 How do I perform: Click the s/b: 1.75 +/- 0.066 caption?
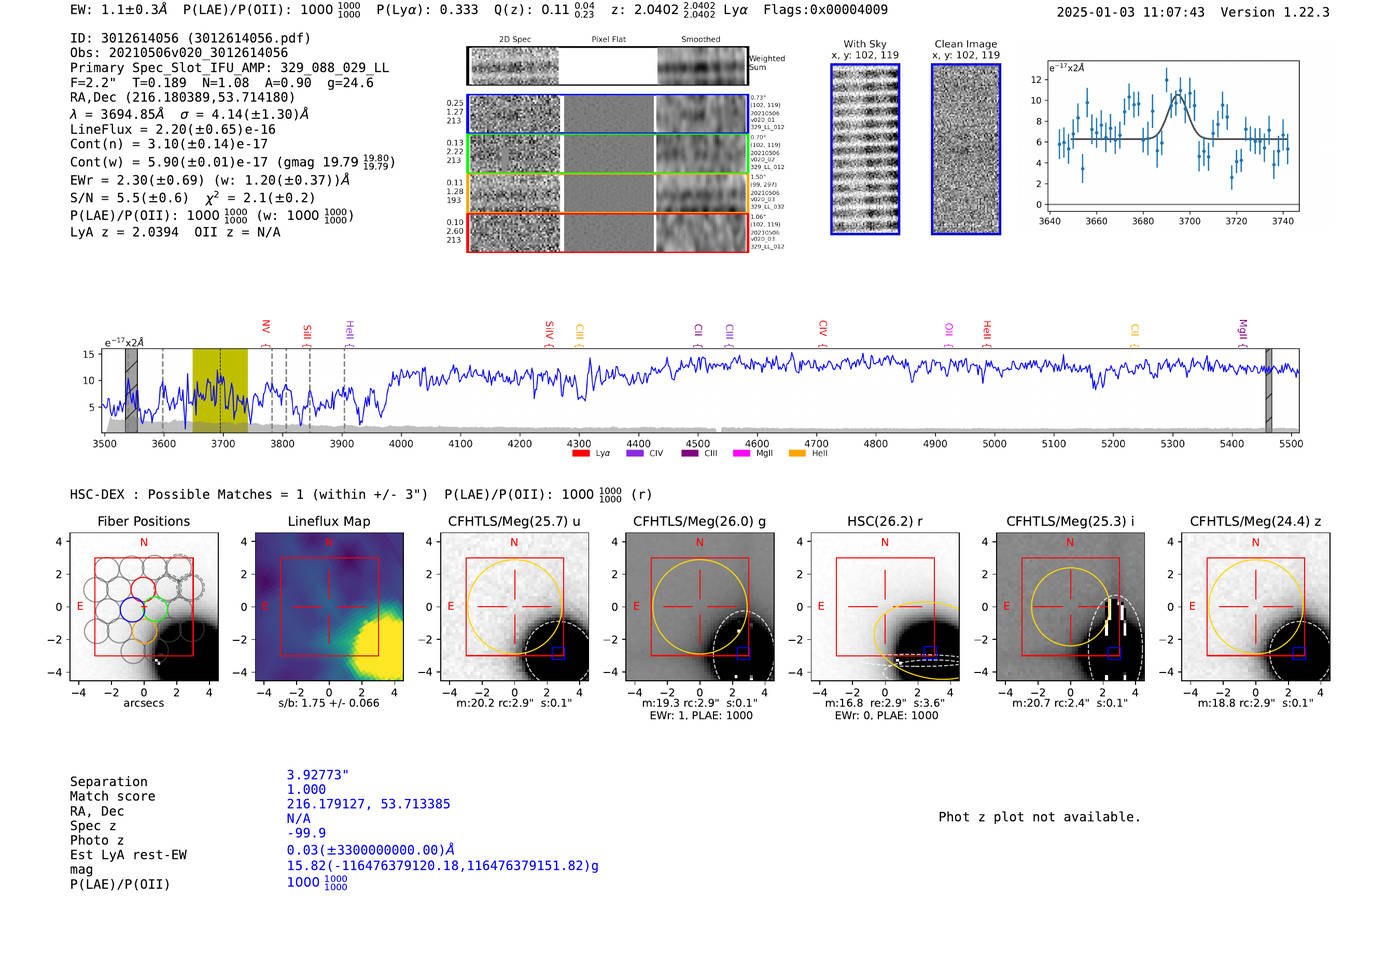(x=329, y=703)
